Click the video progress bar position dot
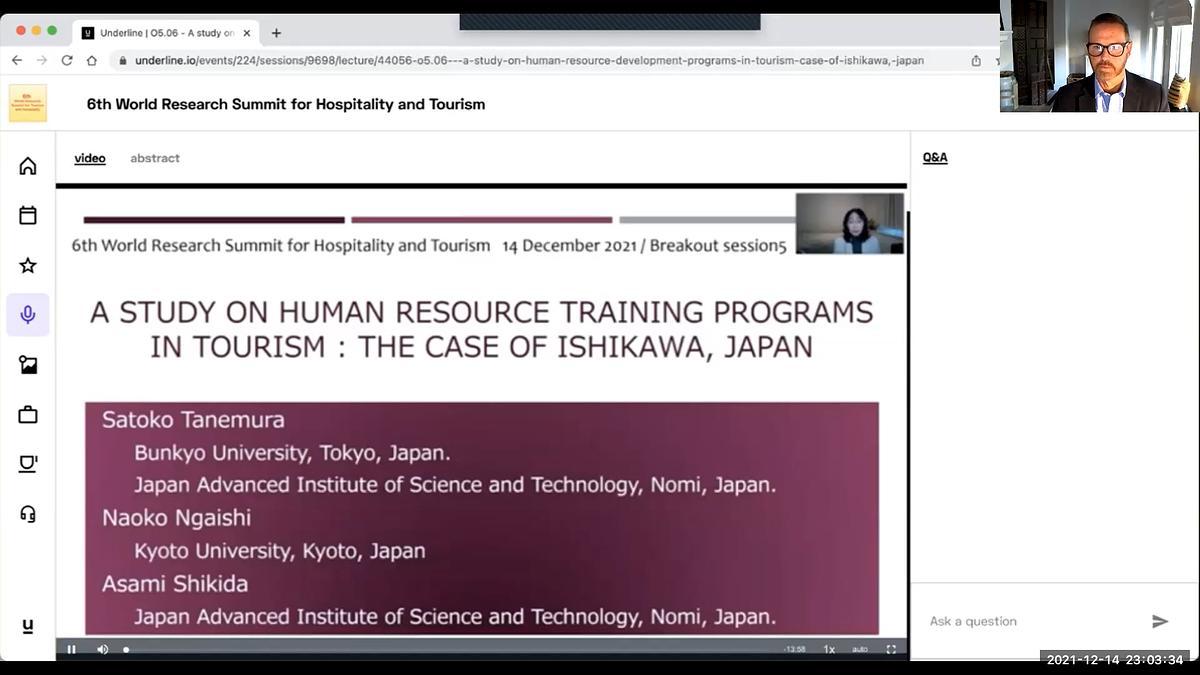The height and width of the screenshot is (675, 1200). [126, 649]
